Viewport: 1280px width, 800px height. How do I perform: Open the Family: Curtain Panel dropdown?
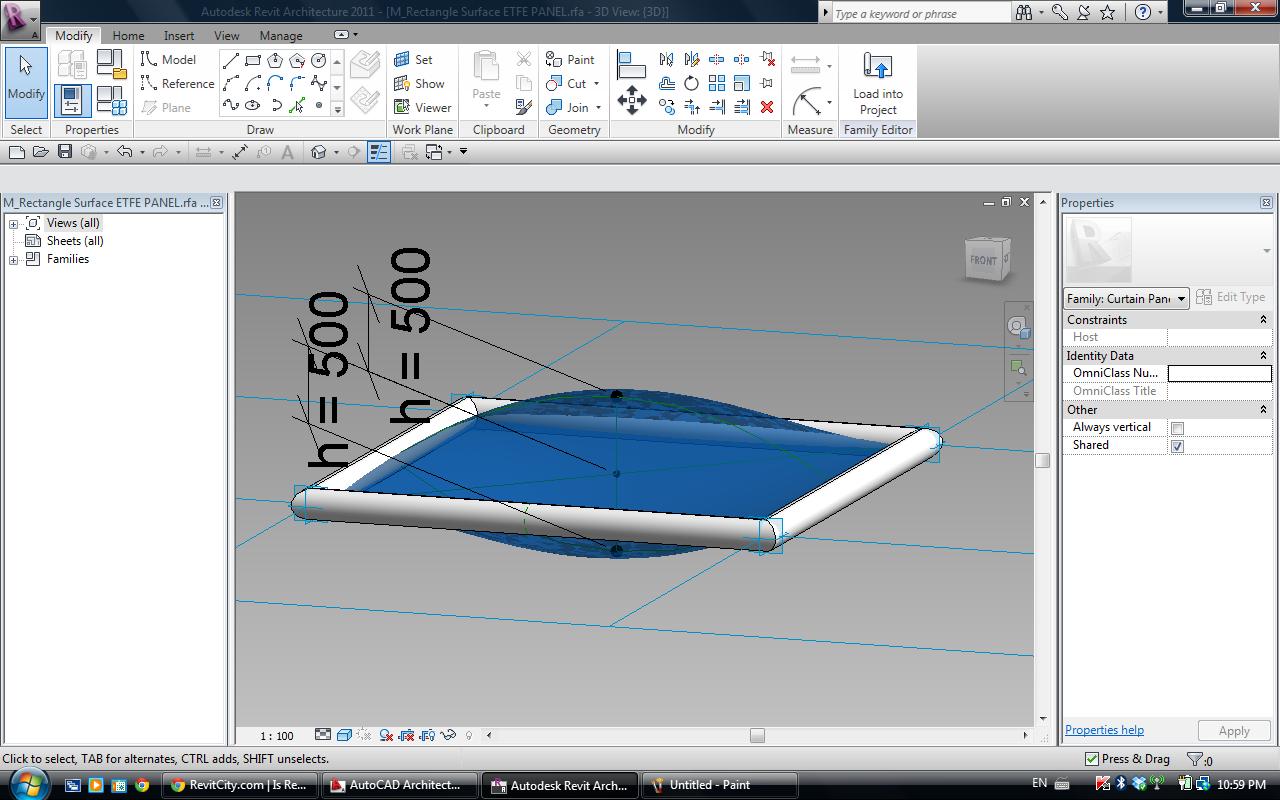pos(1181,298)
